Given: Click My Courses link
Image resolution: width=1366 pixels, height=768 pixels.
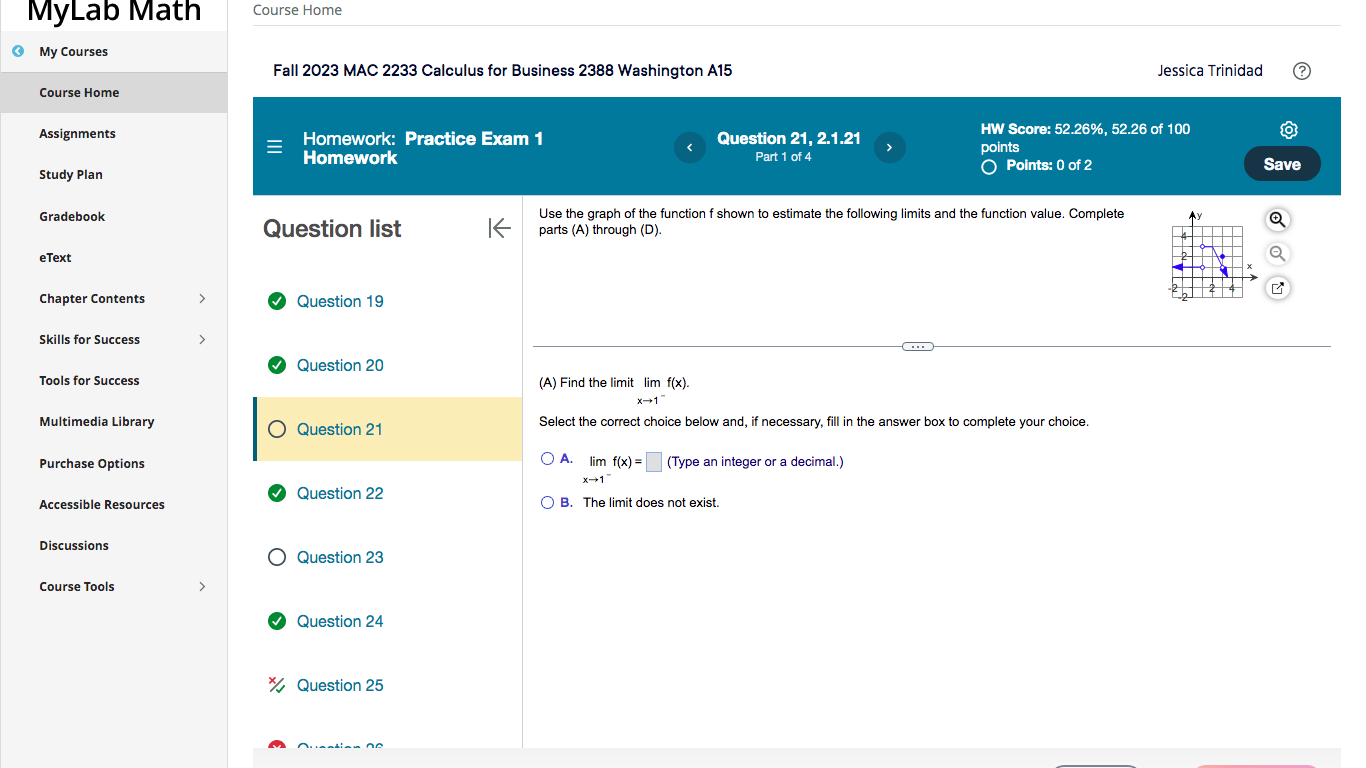Looking at the screenshot, I should (x=73, y=51).
